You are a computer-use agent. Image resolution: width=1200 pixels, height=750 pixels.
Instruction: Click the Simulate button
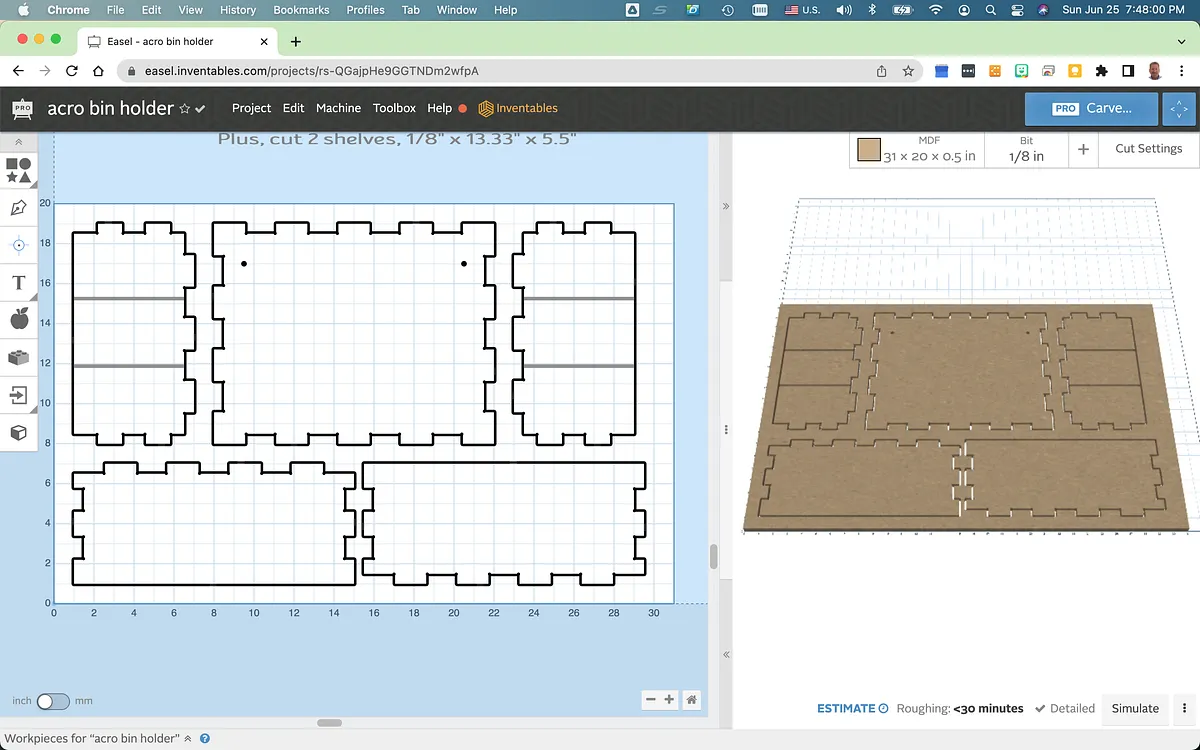1135,708
